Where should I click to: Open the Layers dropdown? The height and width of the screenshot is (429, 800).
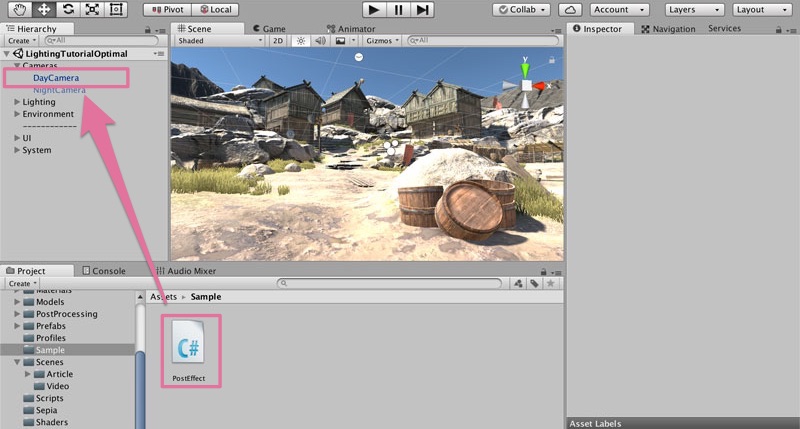pyautogui.click(x=694, y=9)
